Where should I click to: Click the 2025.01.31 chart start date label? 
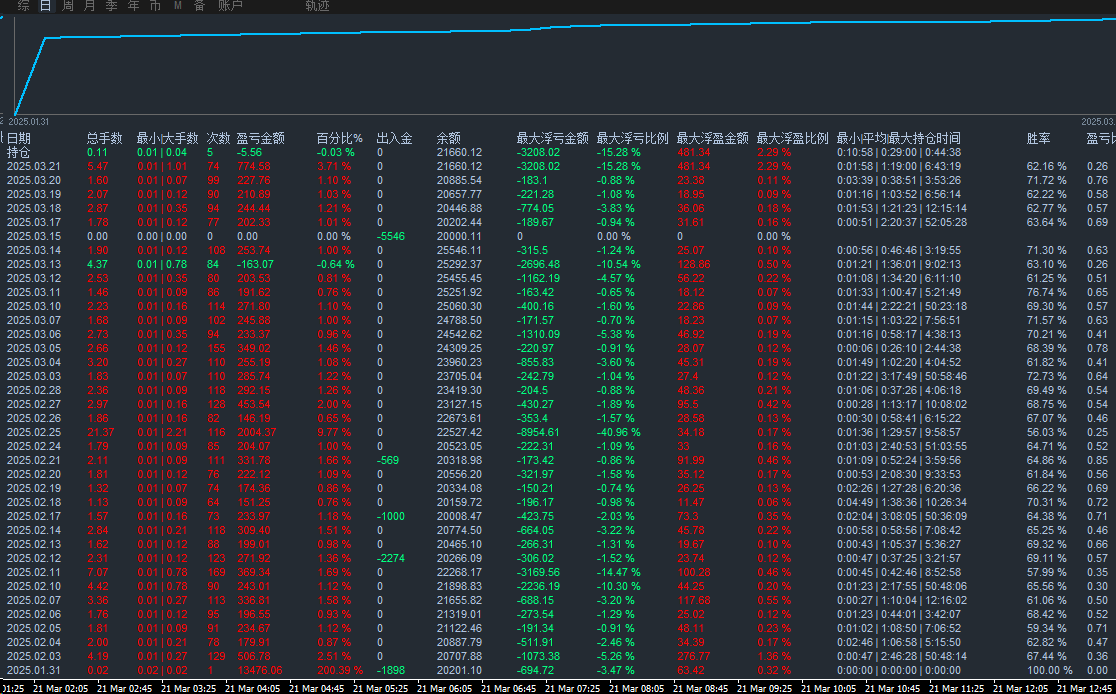(x=27, y=122)
